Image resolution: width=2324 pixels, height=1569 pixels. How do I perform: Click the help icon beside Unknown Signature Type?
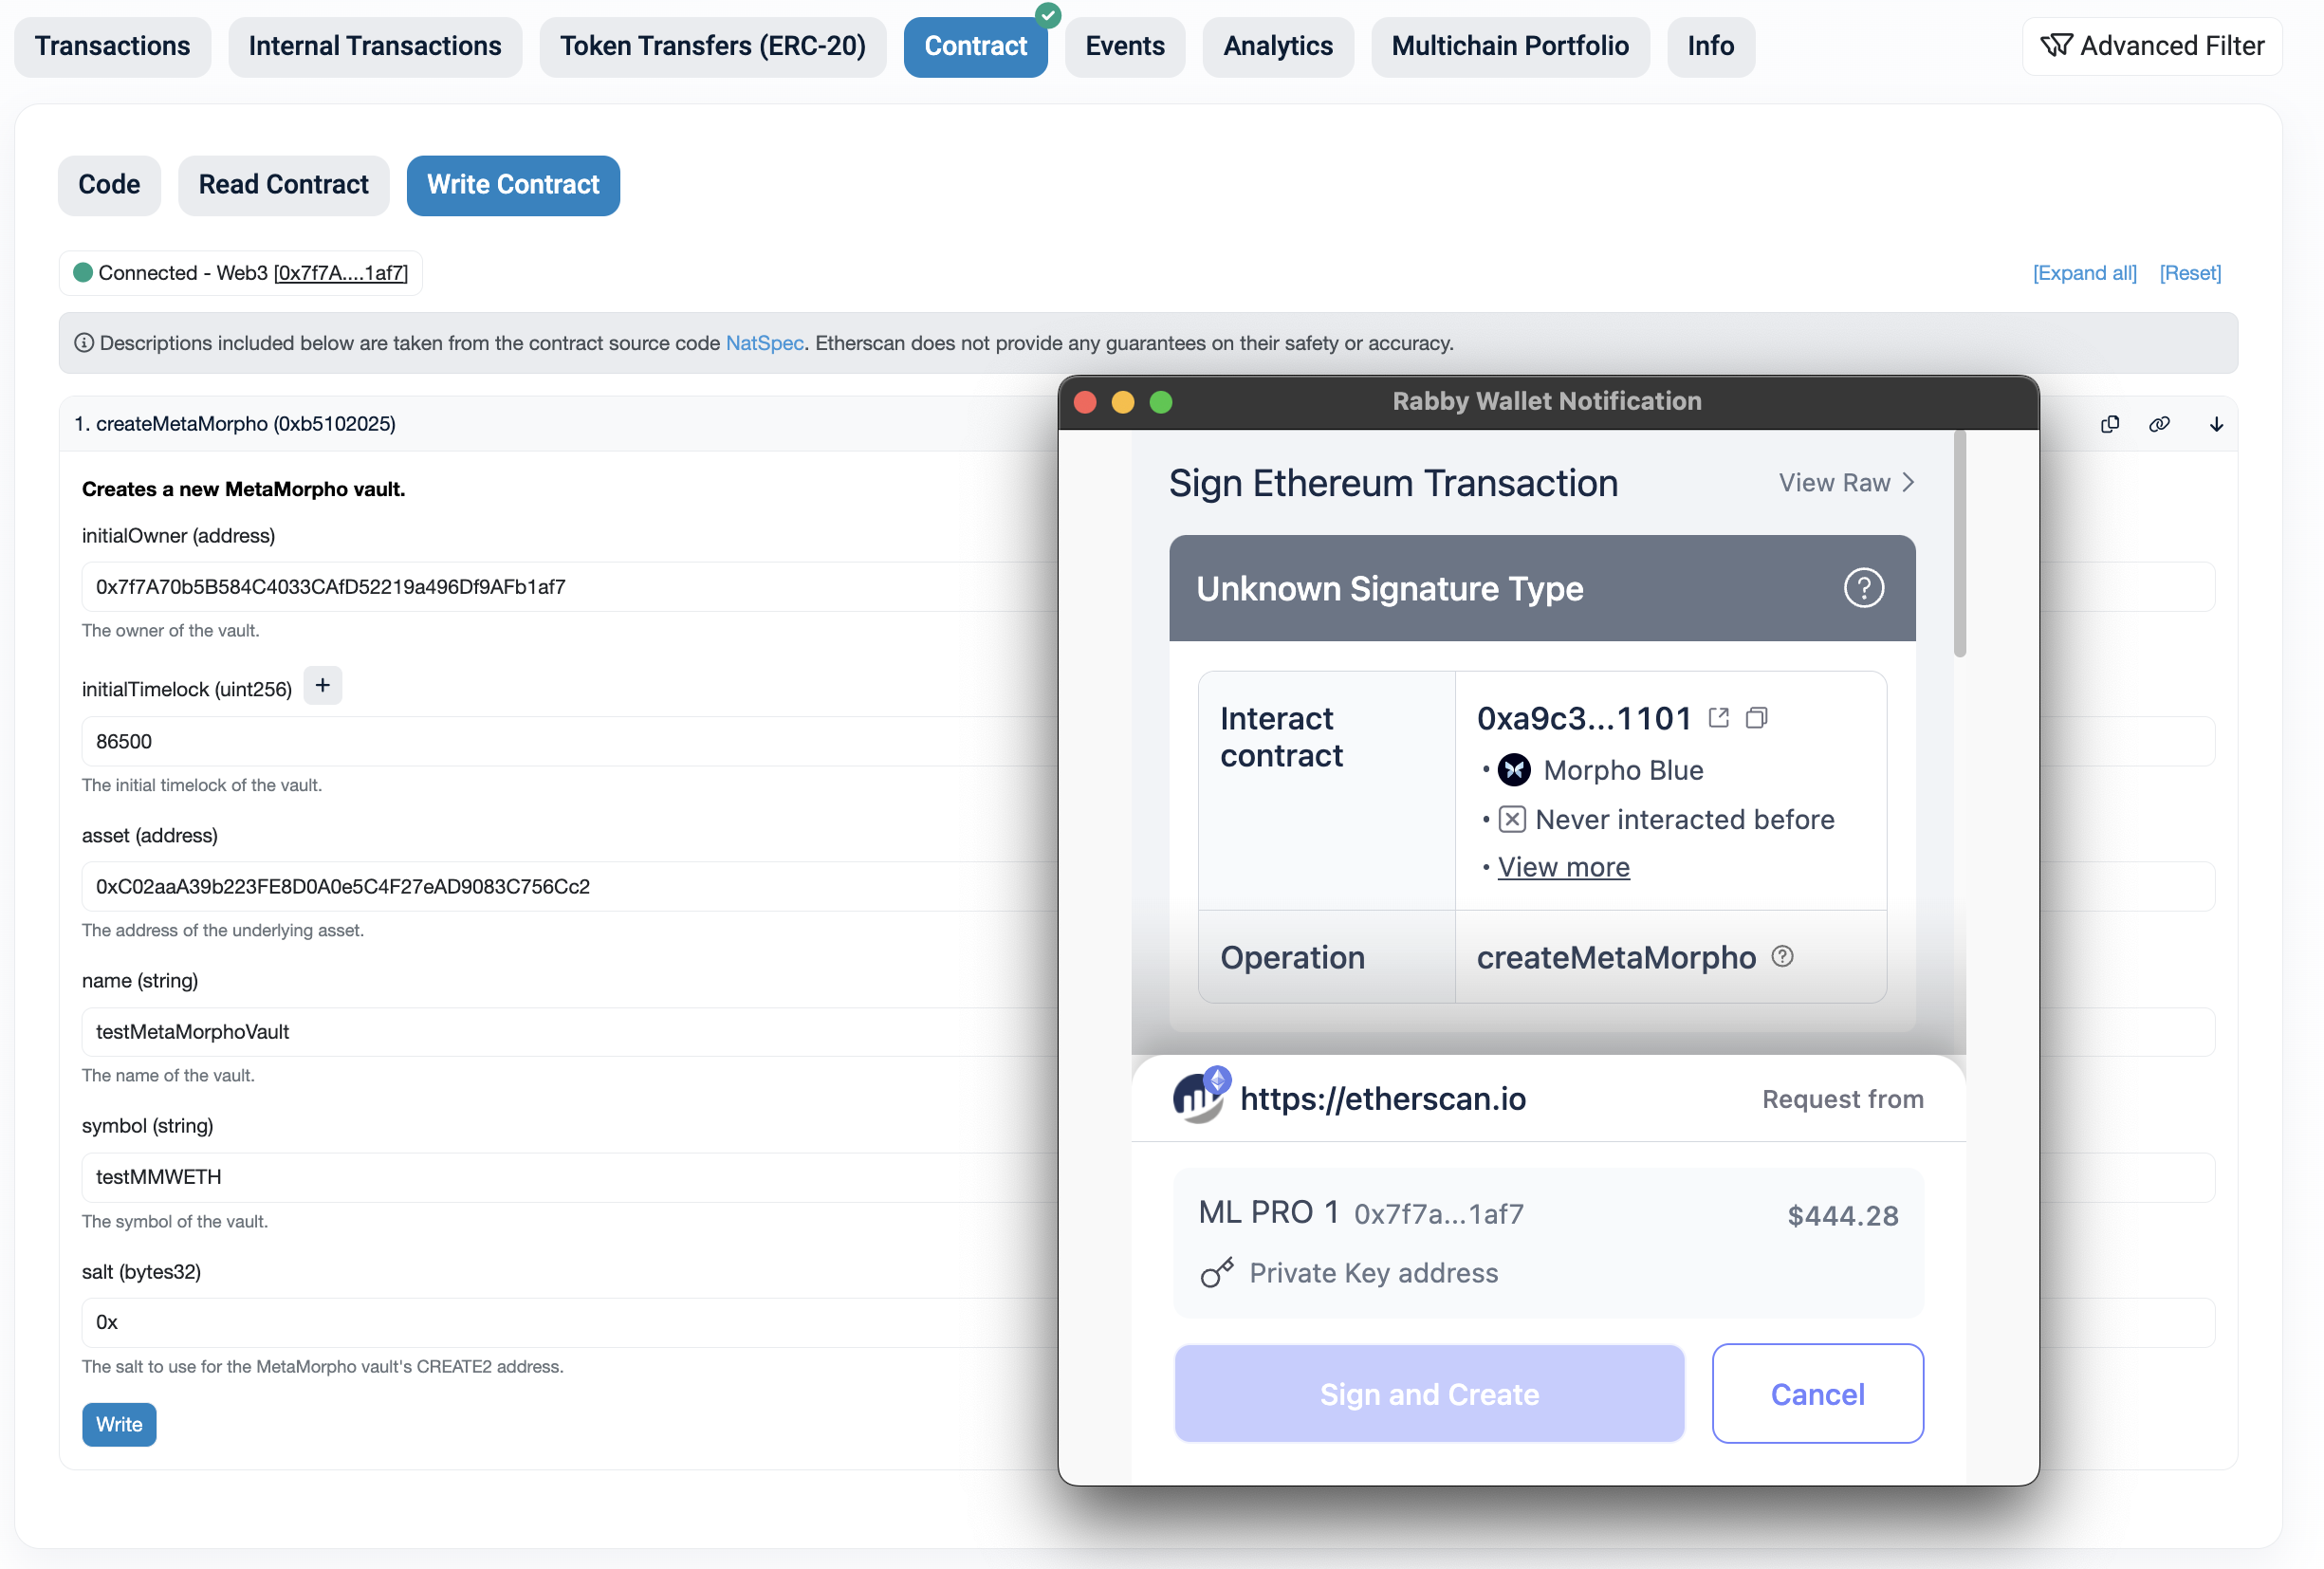(1863, 588)
